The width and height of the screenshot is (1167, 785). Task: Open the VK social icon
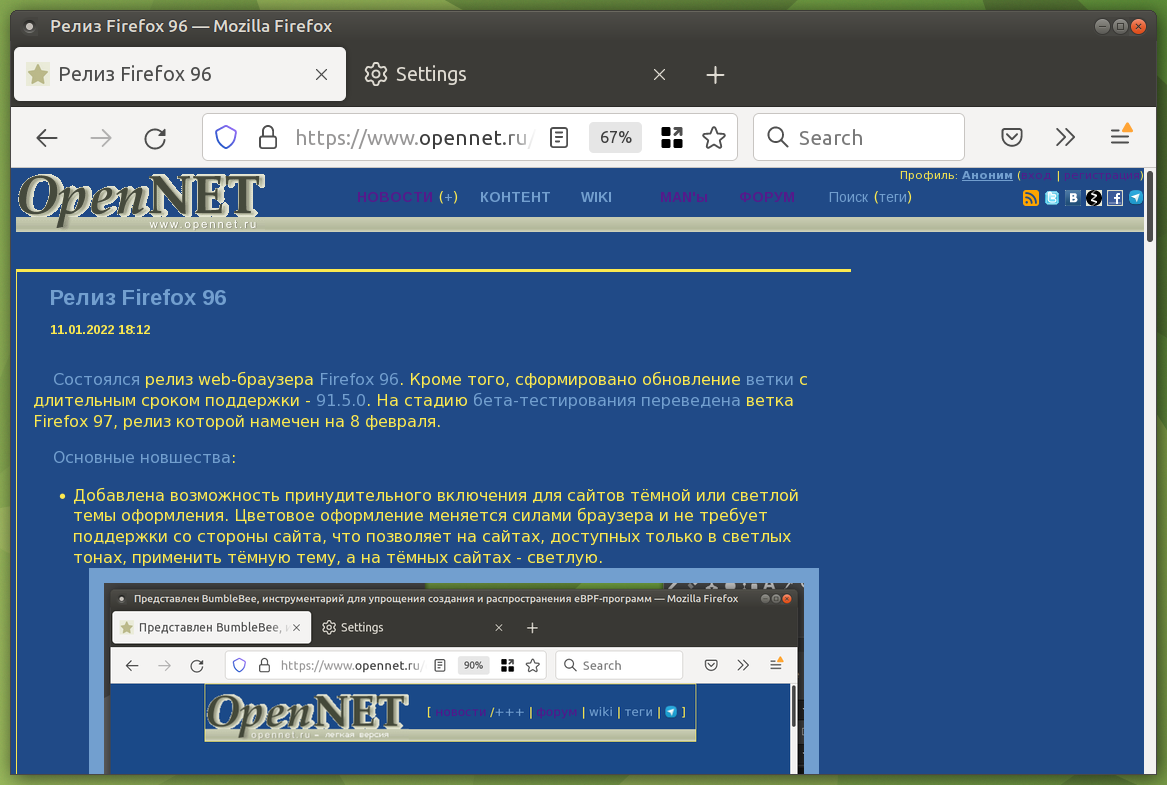pyautogui.click(x=1072, y=198)
